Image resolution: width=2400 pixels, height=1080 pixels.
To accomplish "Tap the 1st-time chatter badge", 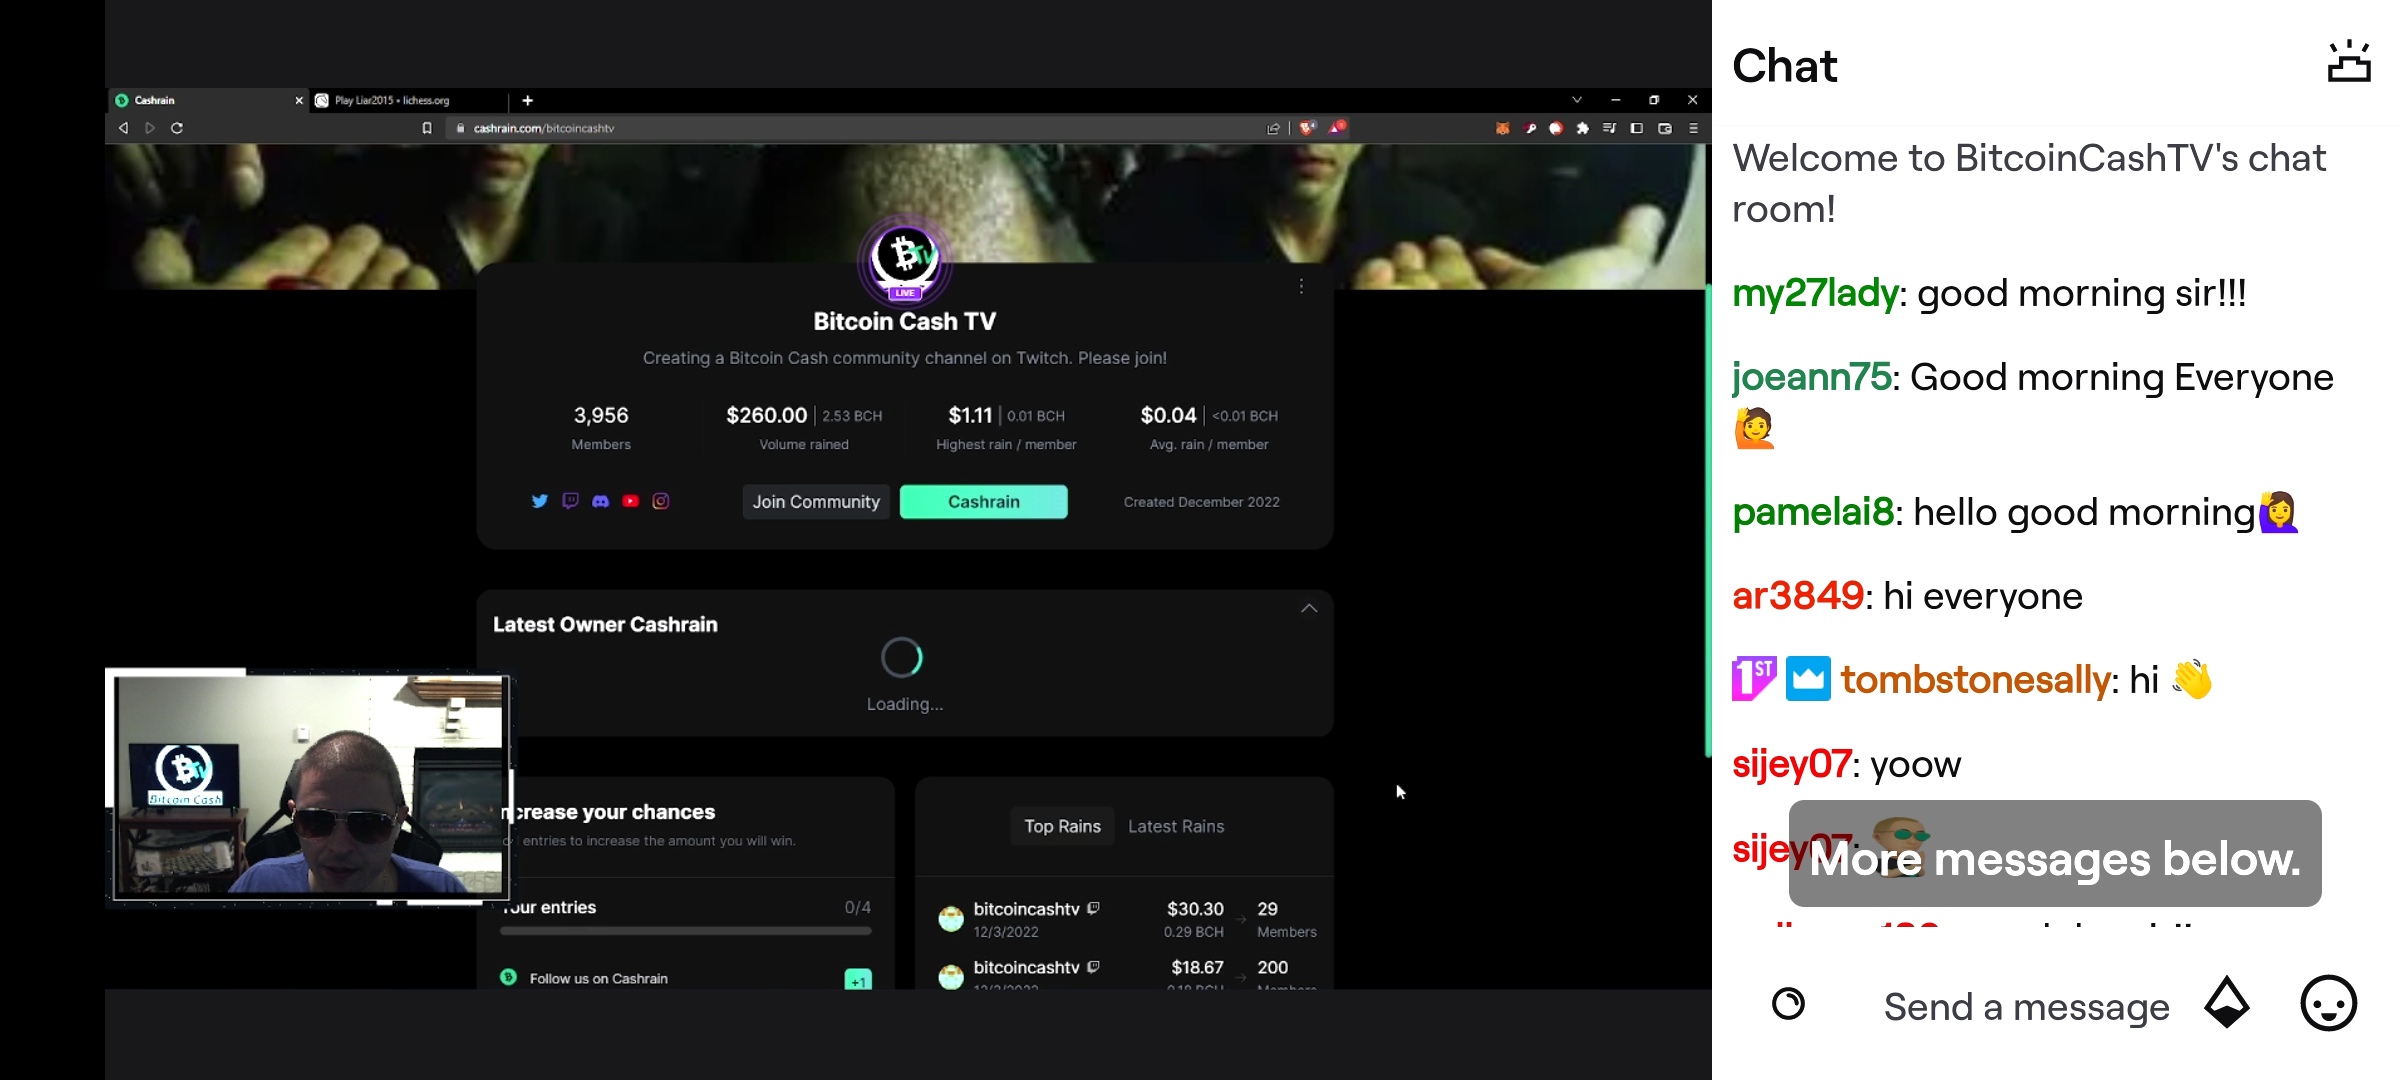I will pyautogui.click(x=1755, y=679).
